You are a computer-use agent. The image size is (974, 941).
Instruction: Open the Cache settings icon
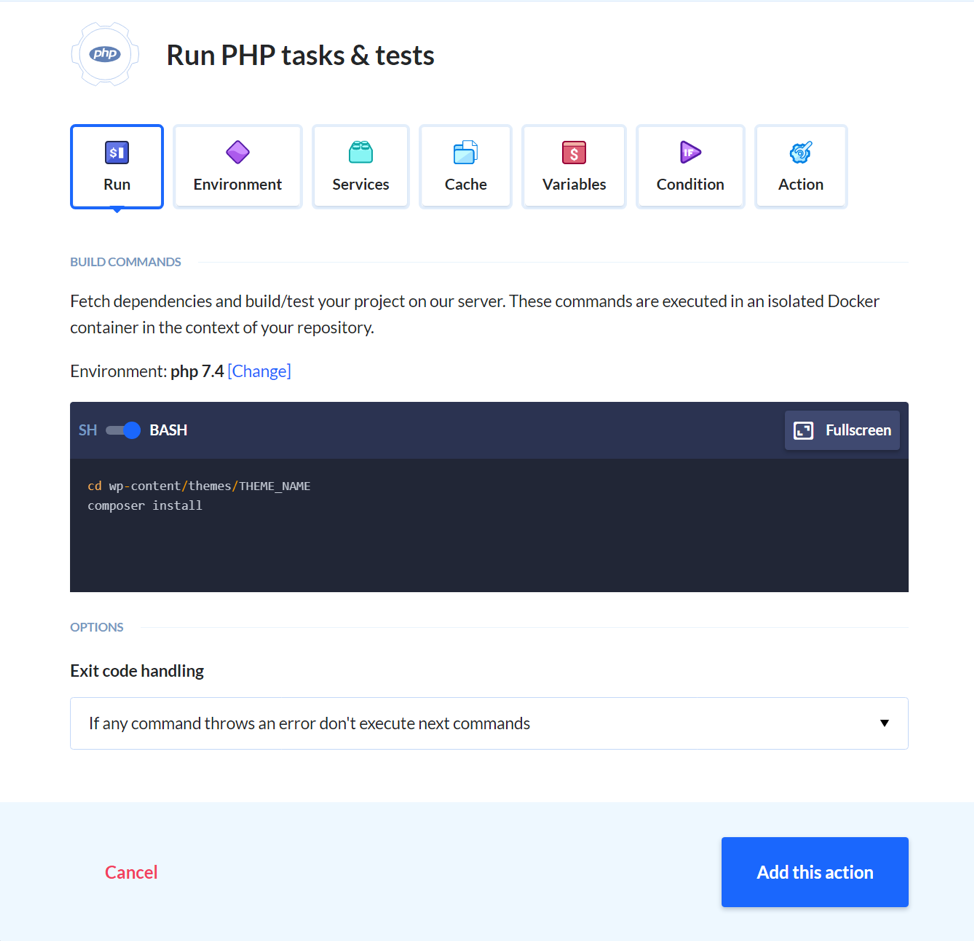tap(465, 151)
